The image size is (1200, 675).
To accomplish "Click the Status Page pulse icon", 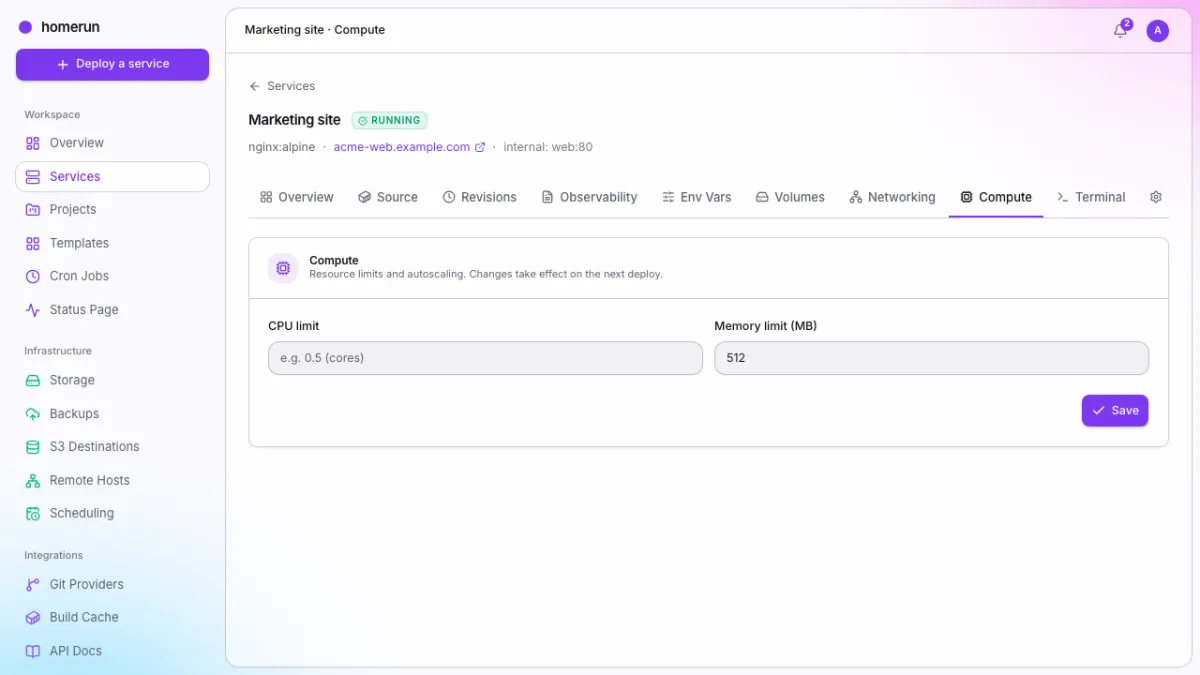I will (33, 310).
